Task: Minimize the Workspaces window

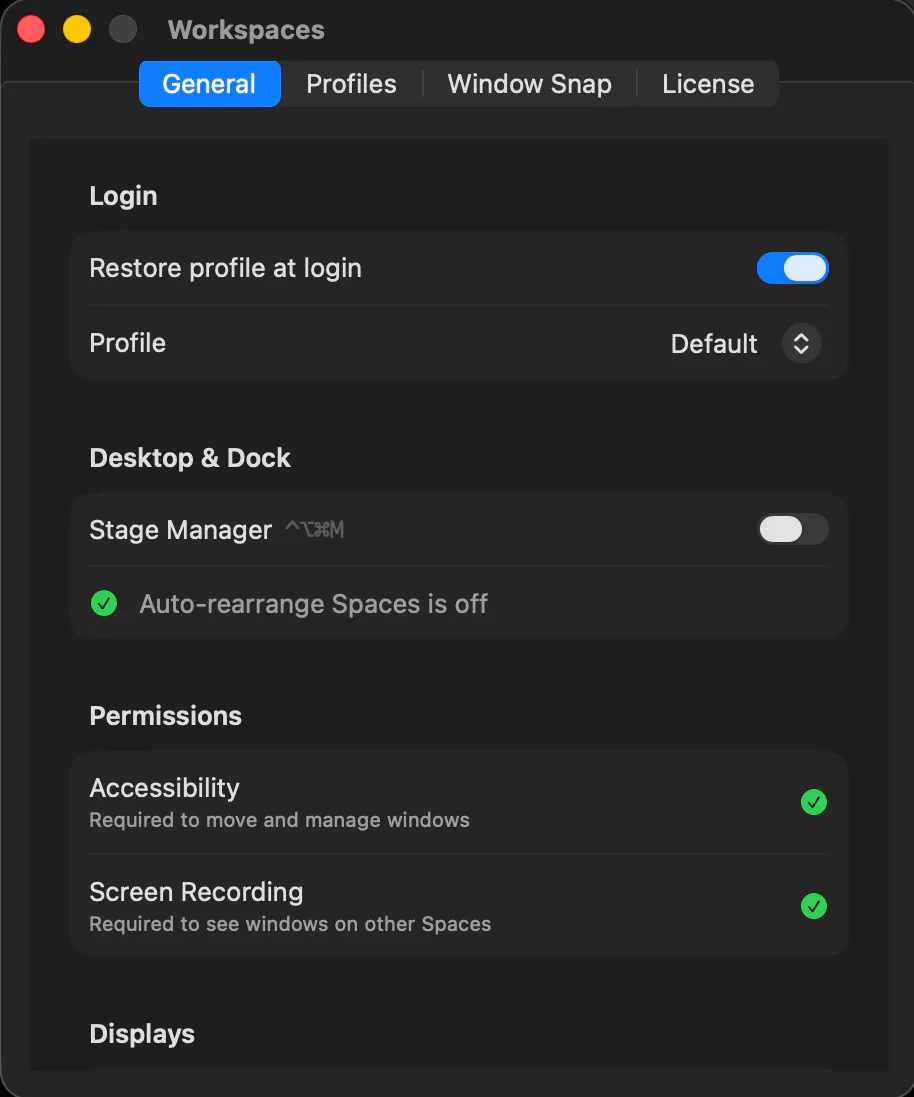Action: coord(77,29)
